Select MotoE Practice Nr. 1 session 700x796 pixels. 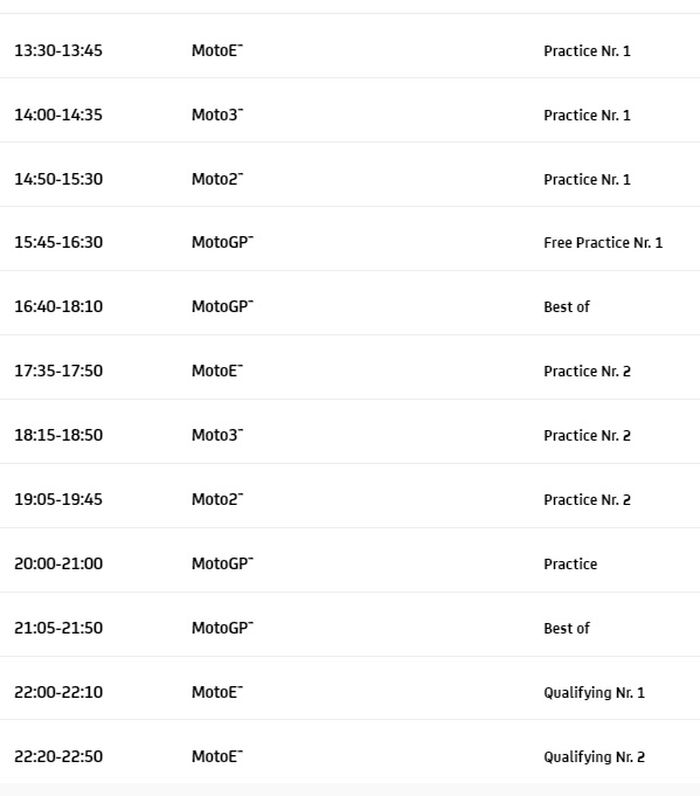[587, 51]
